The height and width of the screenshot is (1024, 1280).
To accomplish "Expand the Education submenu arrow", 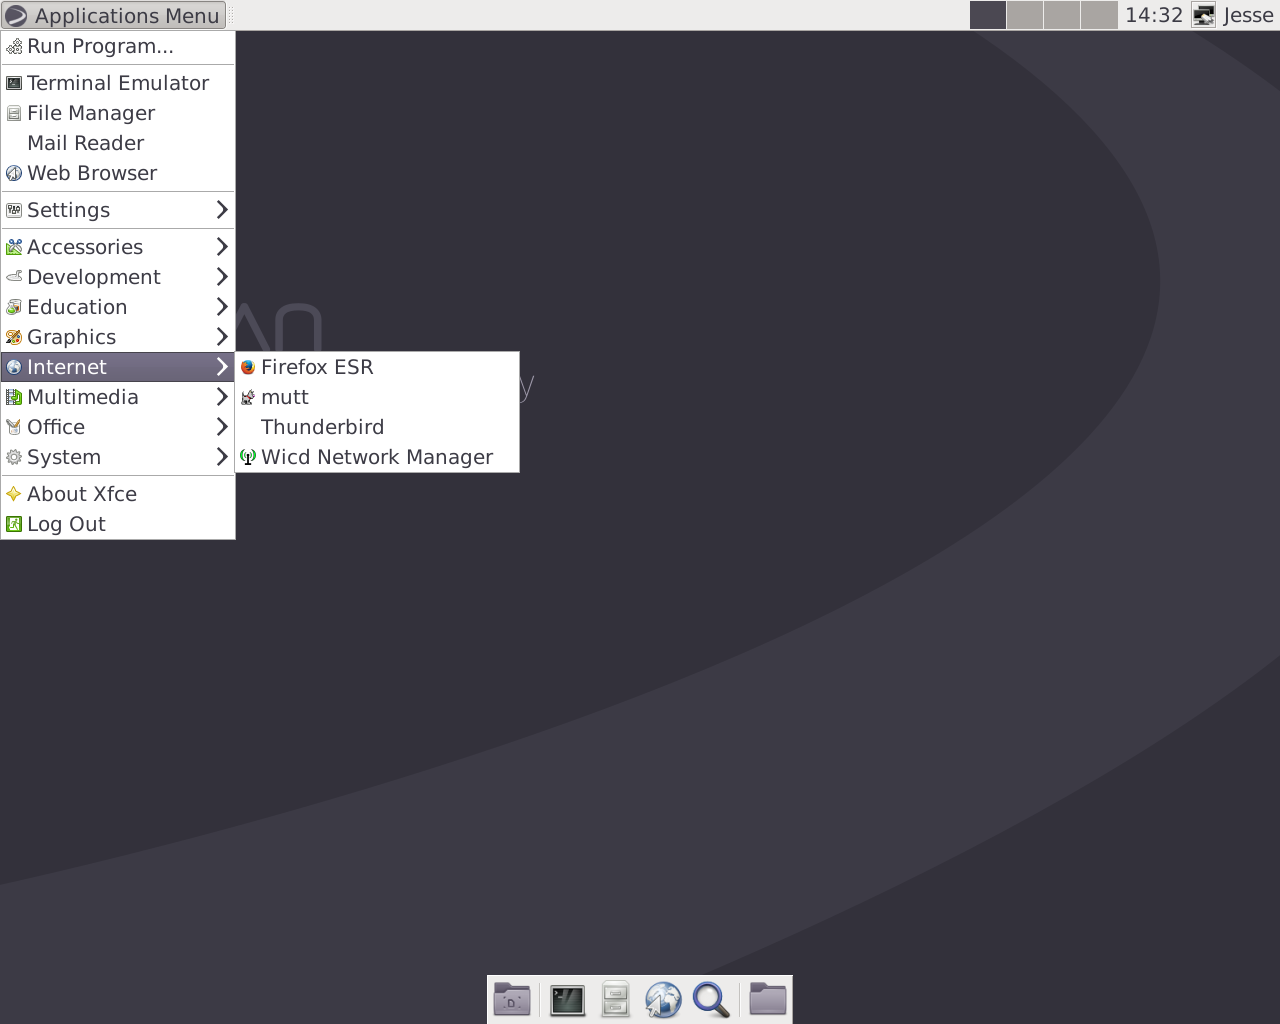I will [x=222, y=307].
